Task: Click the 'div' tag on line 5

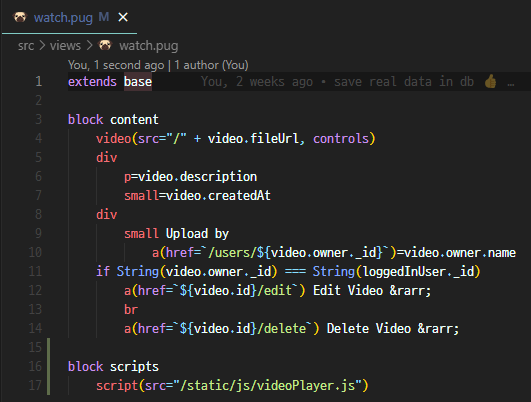Action: [107, 157]
